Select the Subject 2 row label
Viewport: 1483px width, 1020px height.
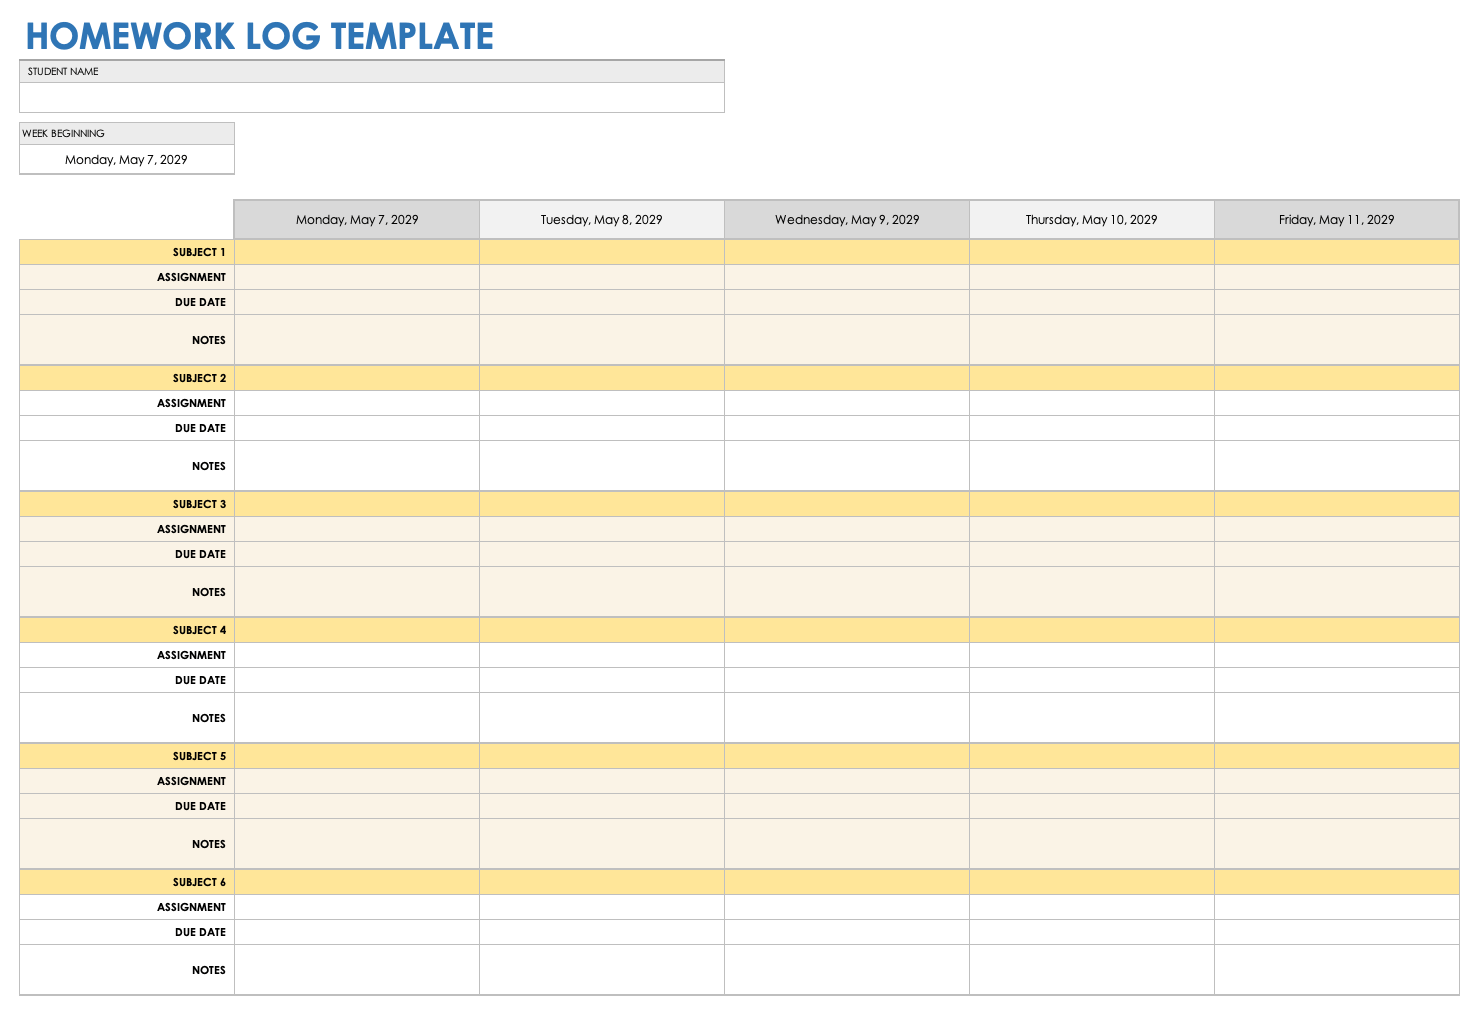[x=199, y=378]
